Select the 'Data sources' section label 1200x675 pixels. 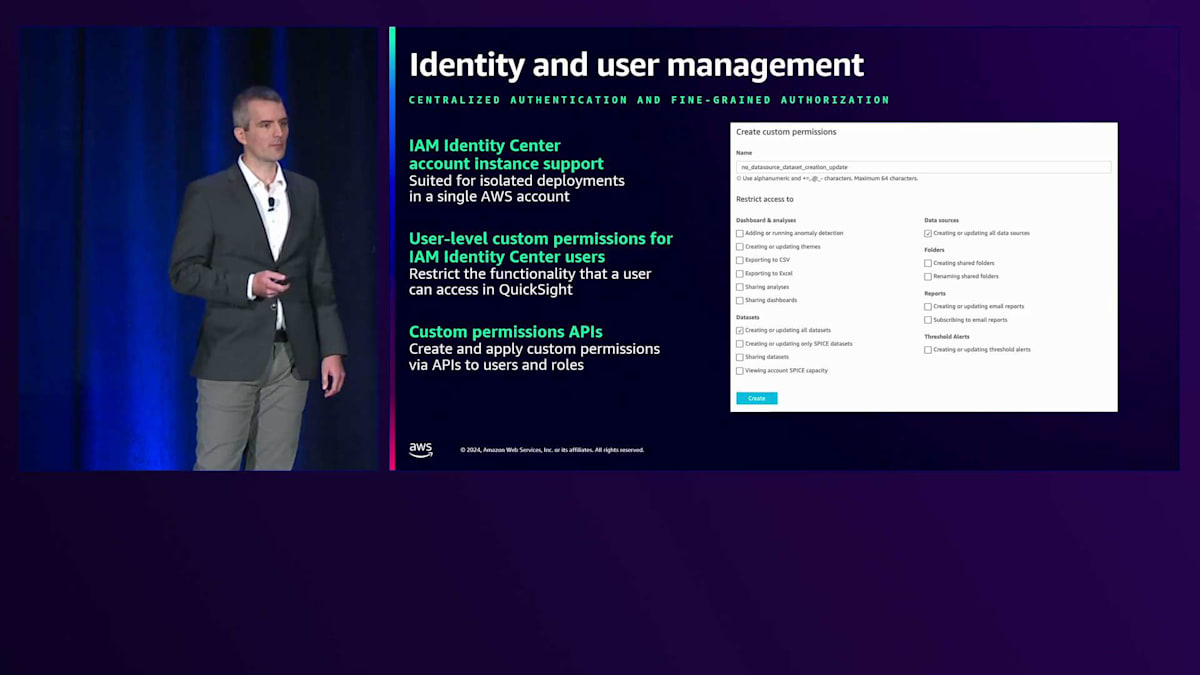[x=942, y=220]
